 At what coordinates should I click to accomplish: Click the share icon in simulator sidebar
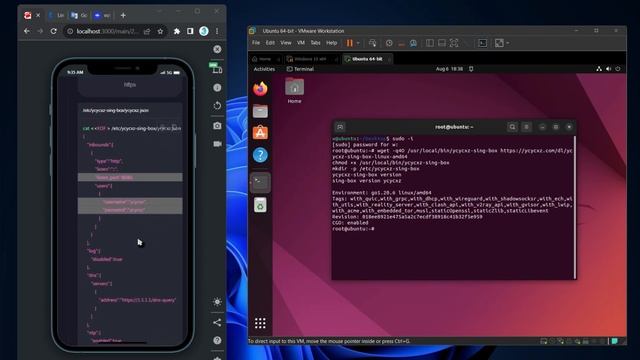217,322
